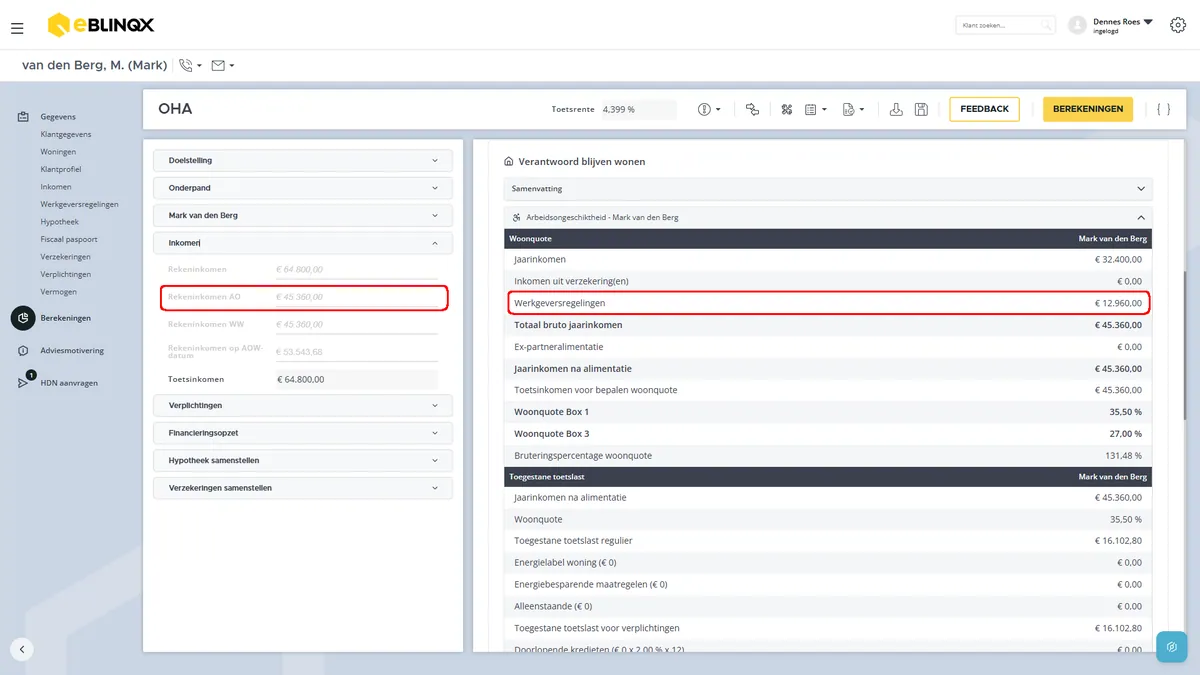Click the eBlinqx logo
Viewport: 1200px width, 675px height.
tap(101, 25)
